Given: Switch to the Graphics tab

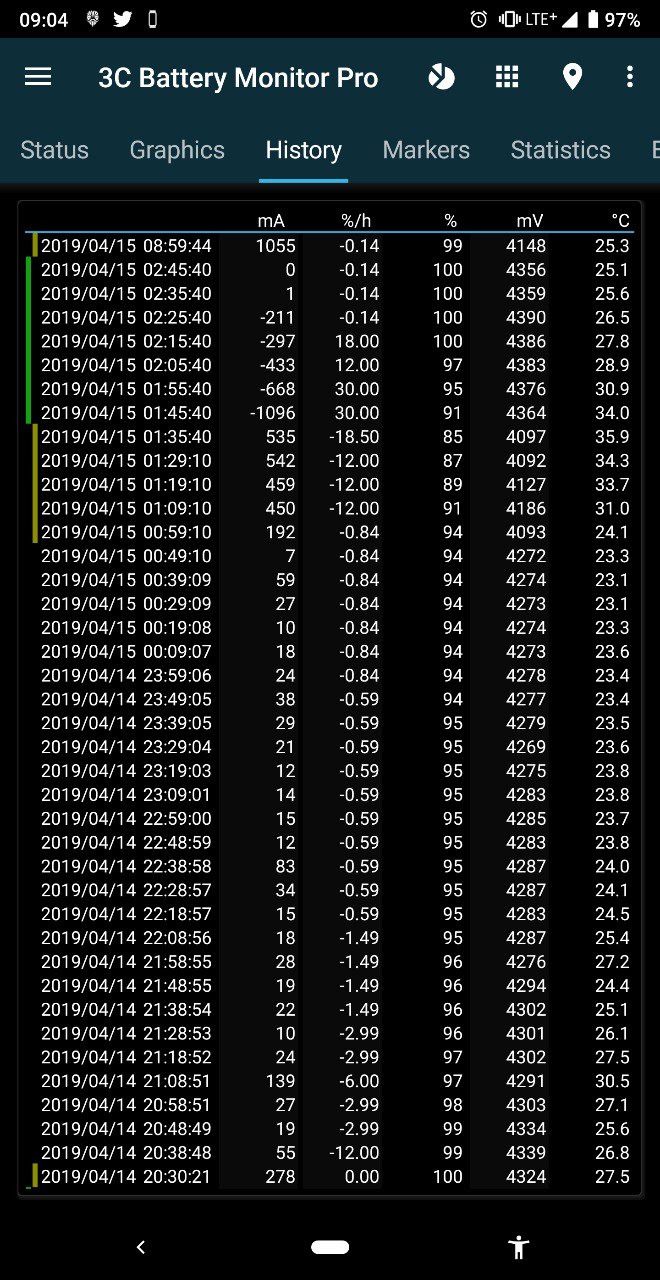Looking at the screenshot, I should (x=177, y=150).
